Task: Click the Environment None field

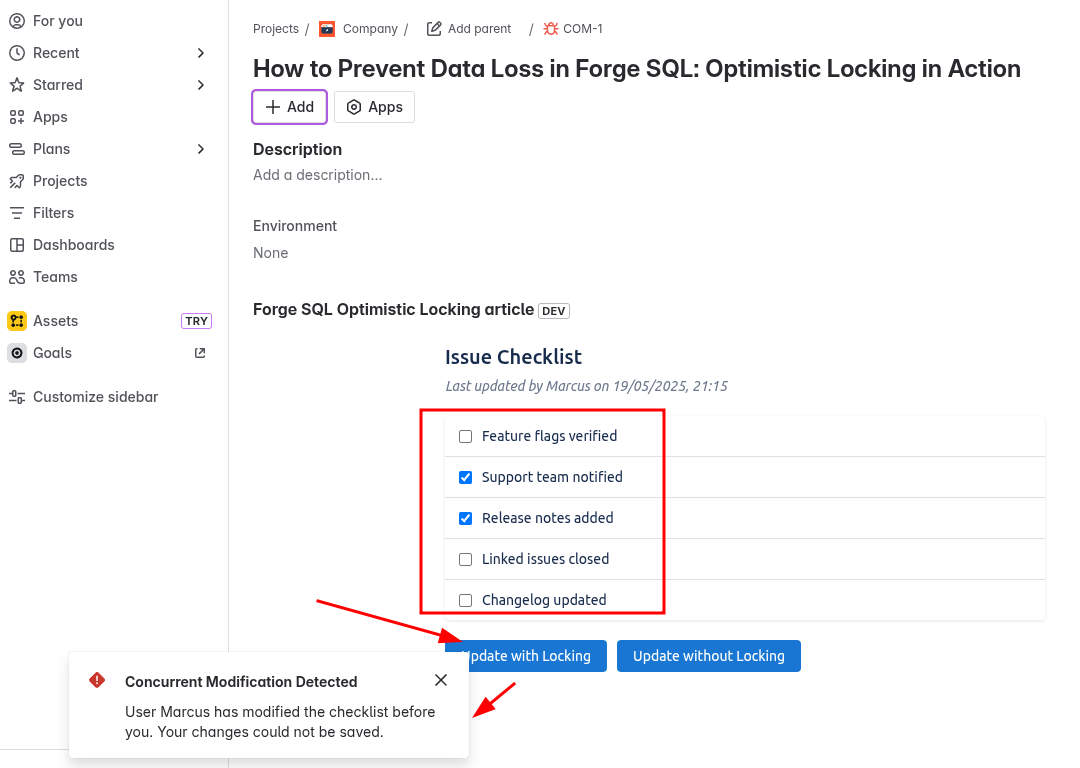Action: click(x=271, y=253)
